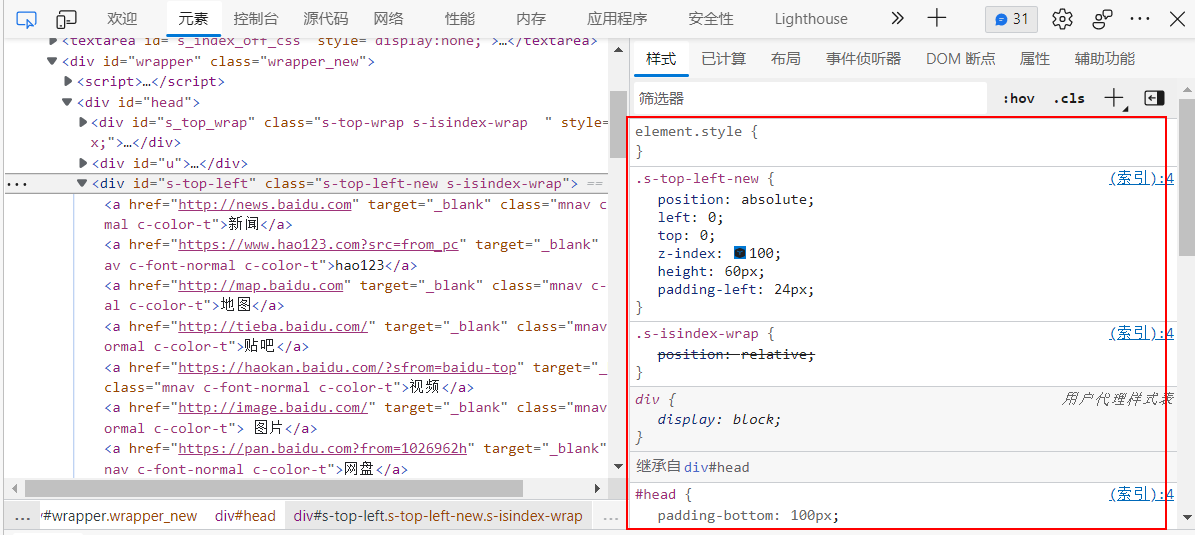Screen dimensions: 1195x535
Task: Click z-index layer visualizer icon
Action: point(740,252)
